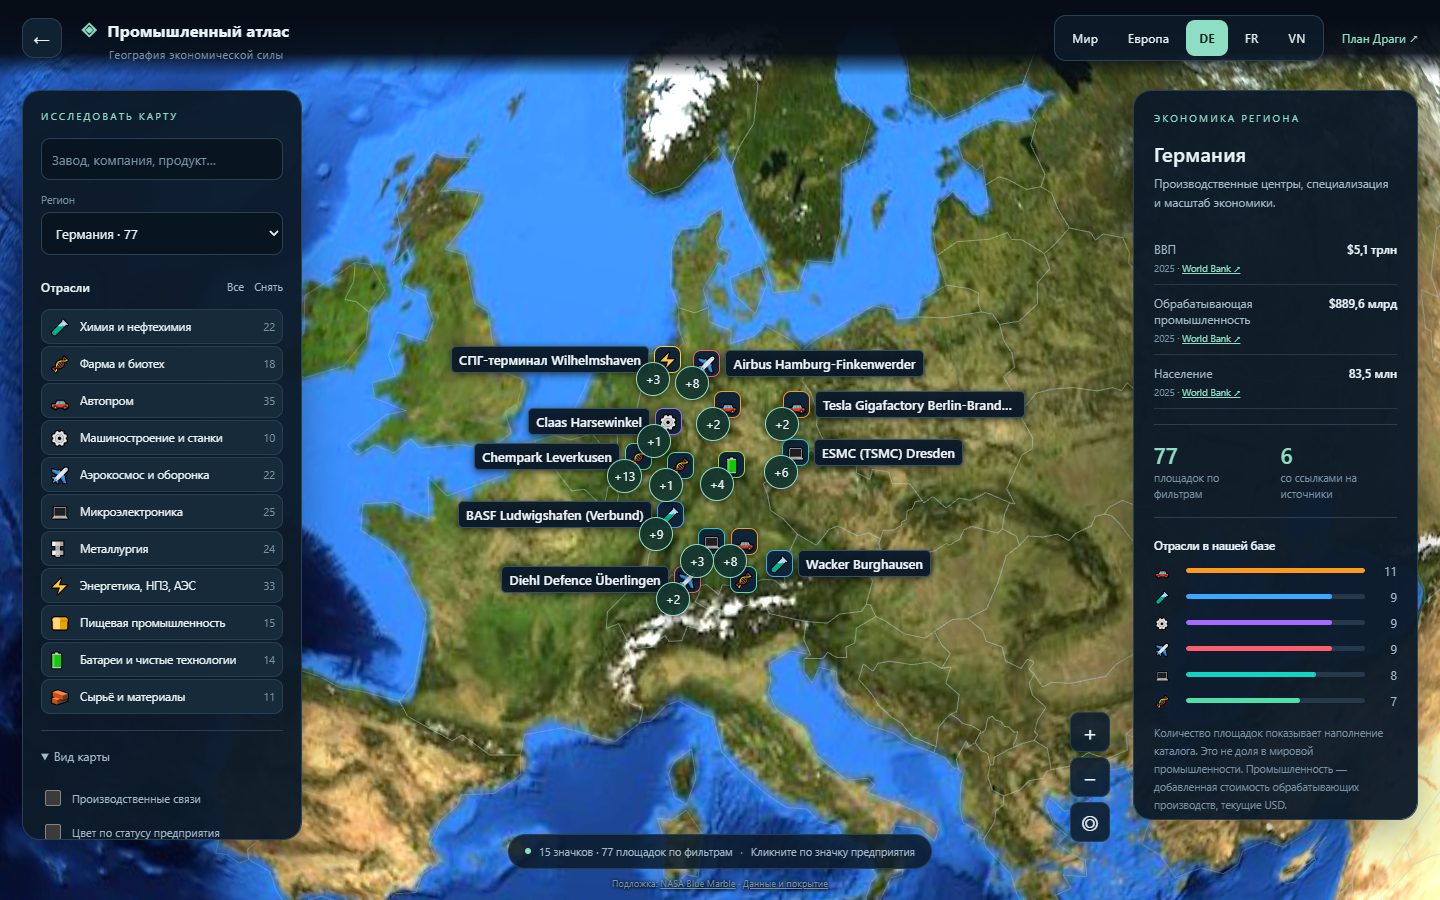This screenshot has width=1440, height=900.
Task: Expand the +13 cluster near Chempark Leverkusen
Action: click(625, 476)
